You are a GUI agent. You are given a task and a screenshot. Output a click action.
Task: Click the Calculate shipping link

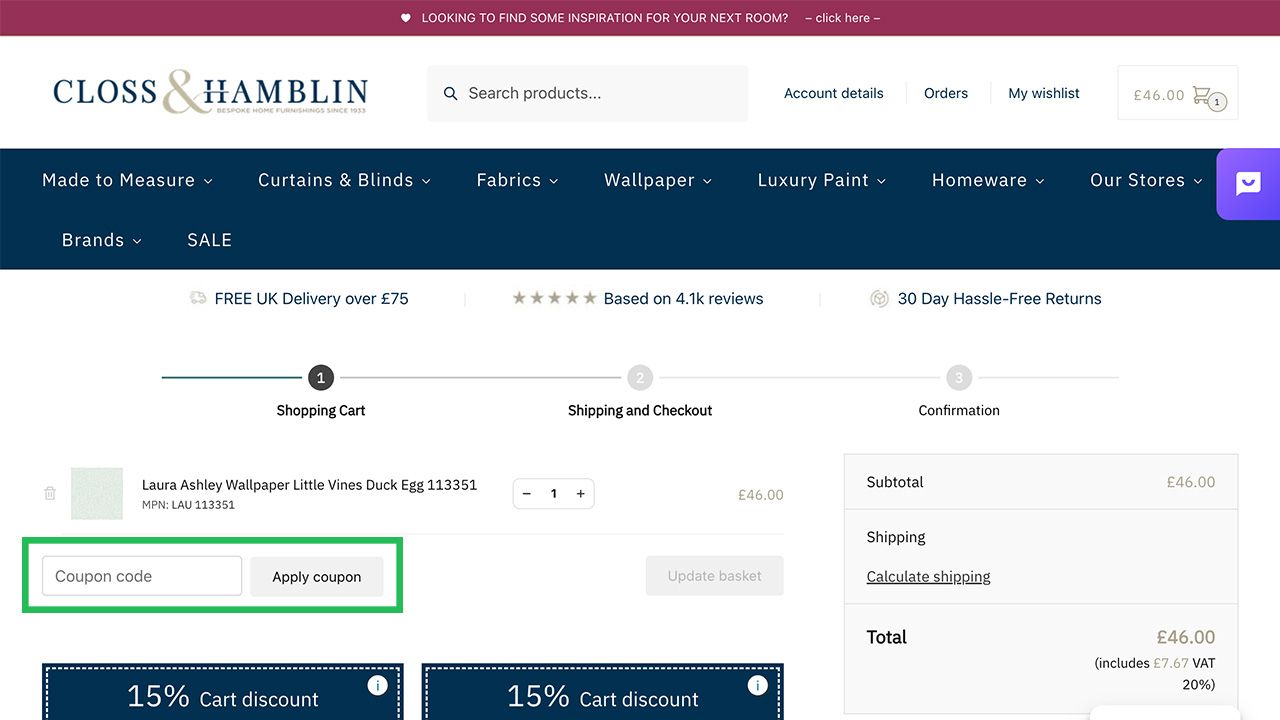tap(928, 577)
